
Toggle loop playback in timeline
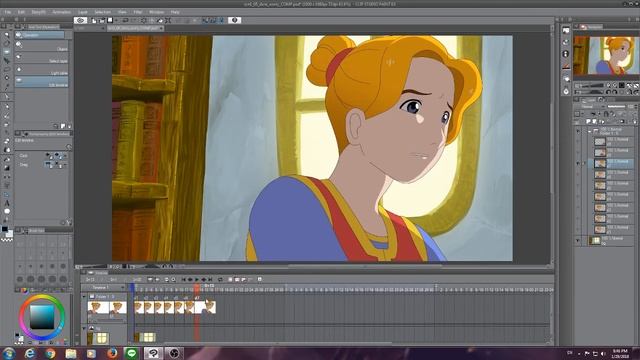point(220,280)
